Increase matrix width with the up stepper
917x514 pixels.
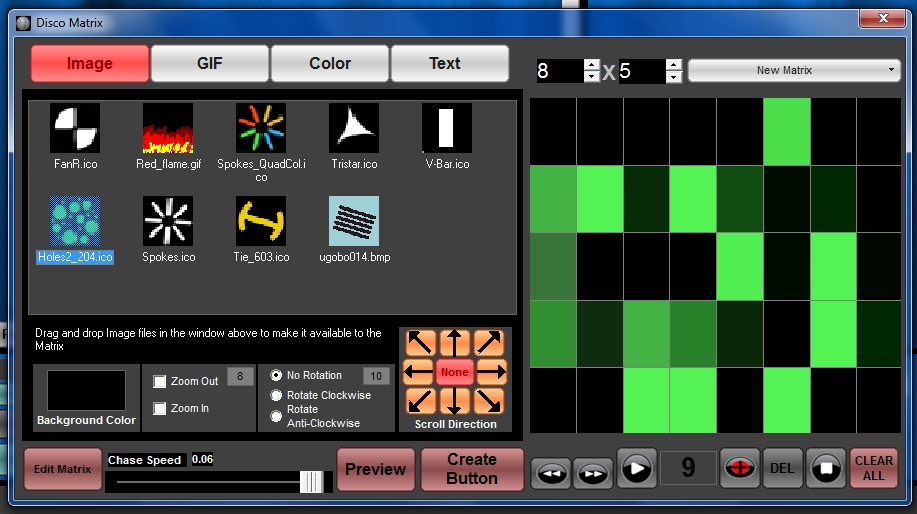(x=591, y=65)
